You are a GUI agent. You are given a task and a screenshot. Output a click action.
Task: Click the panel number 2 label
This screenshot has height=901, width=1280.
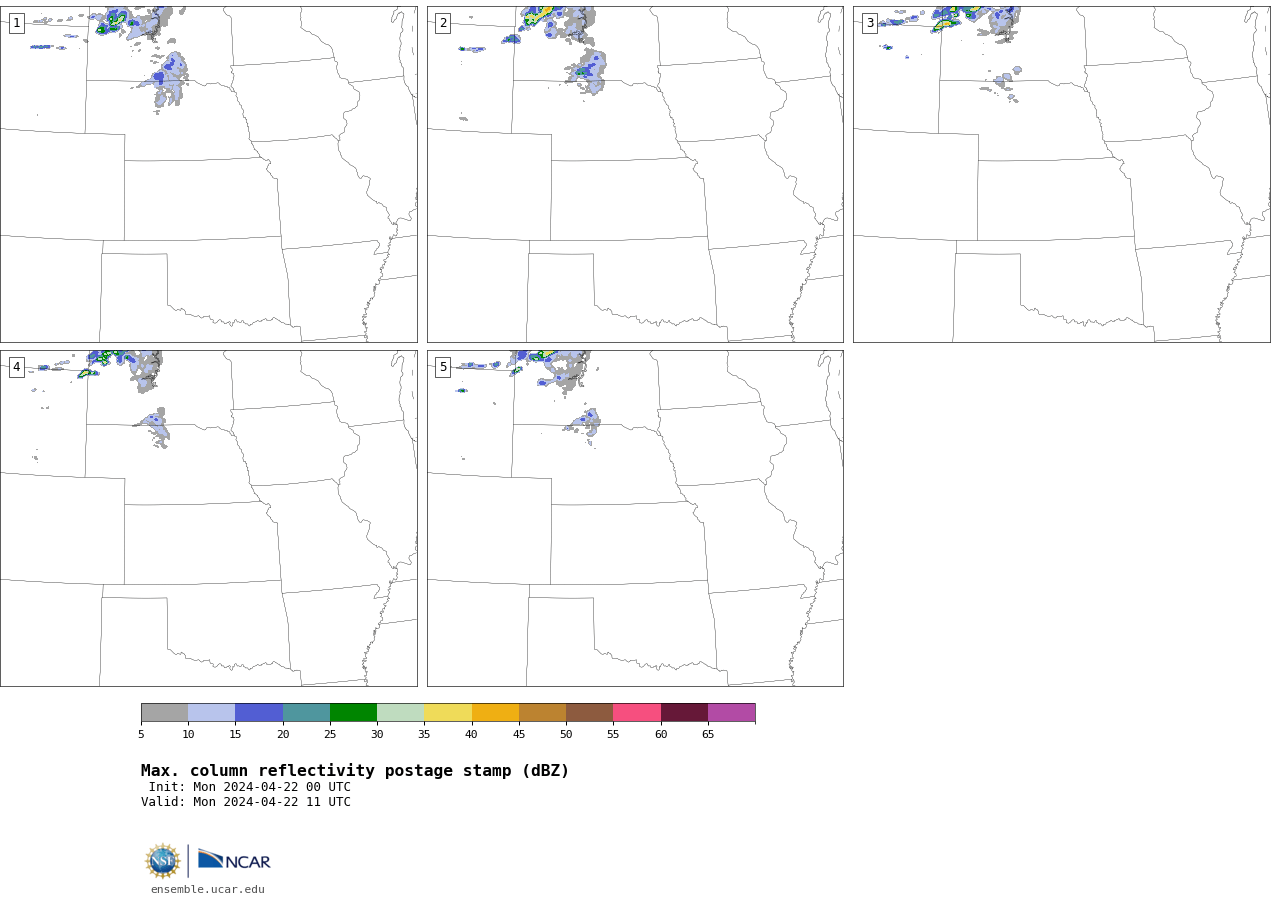coord(443,23)
